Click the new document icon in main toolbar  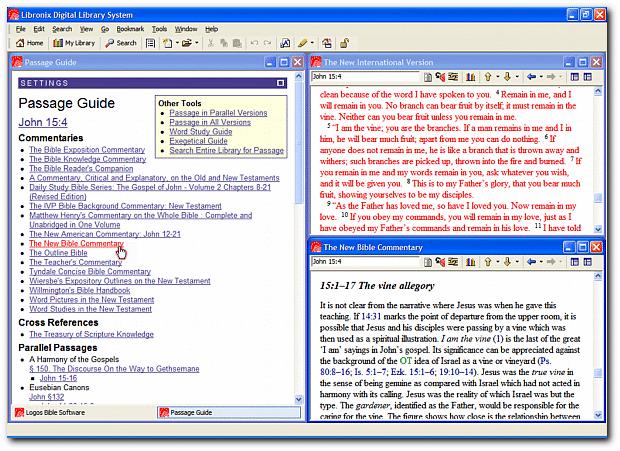coord(168,43)
